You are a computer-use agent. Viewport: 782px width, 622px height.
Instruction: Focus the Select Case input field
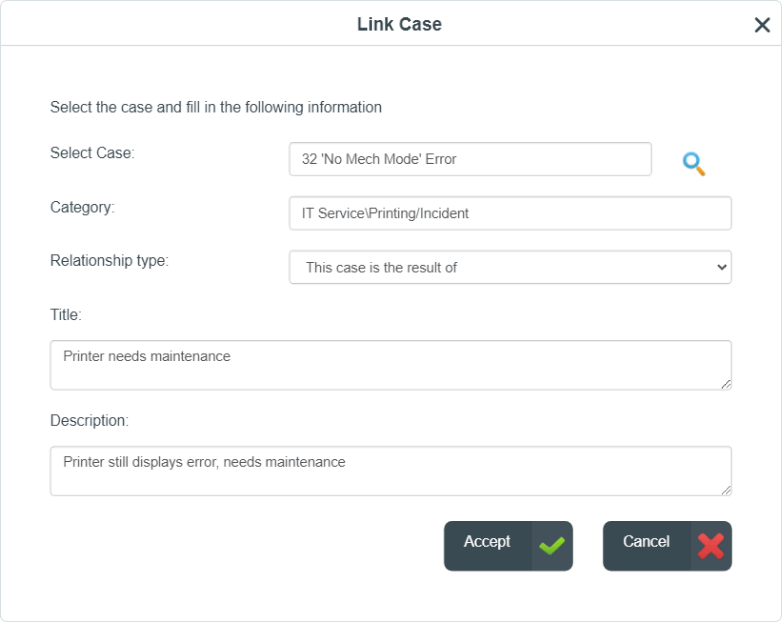(x=470, y=159)
